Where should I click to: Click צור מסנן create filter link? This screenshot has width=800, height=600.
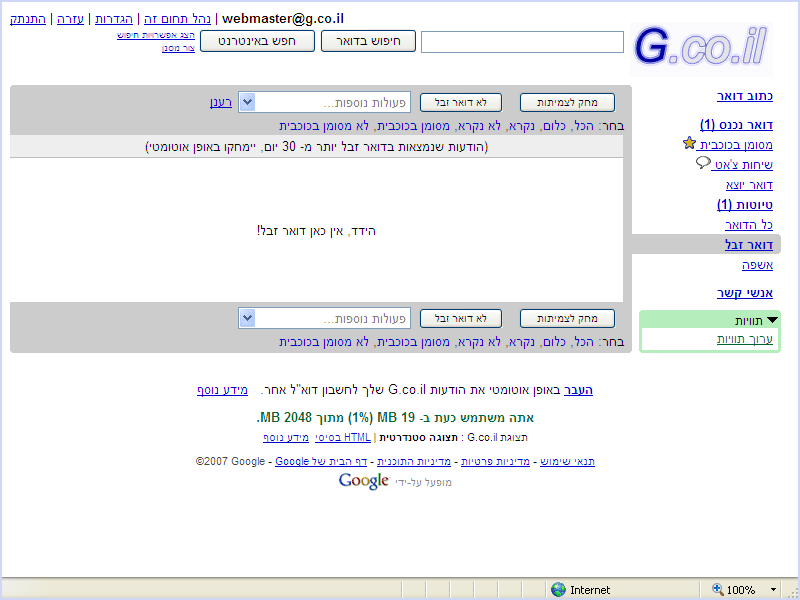pos(179,48)
